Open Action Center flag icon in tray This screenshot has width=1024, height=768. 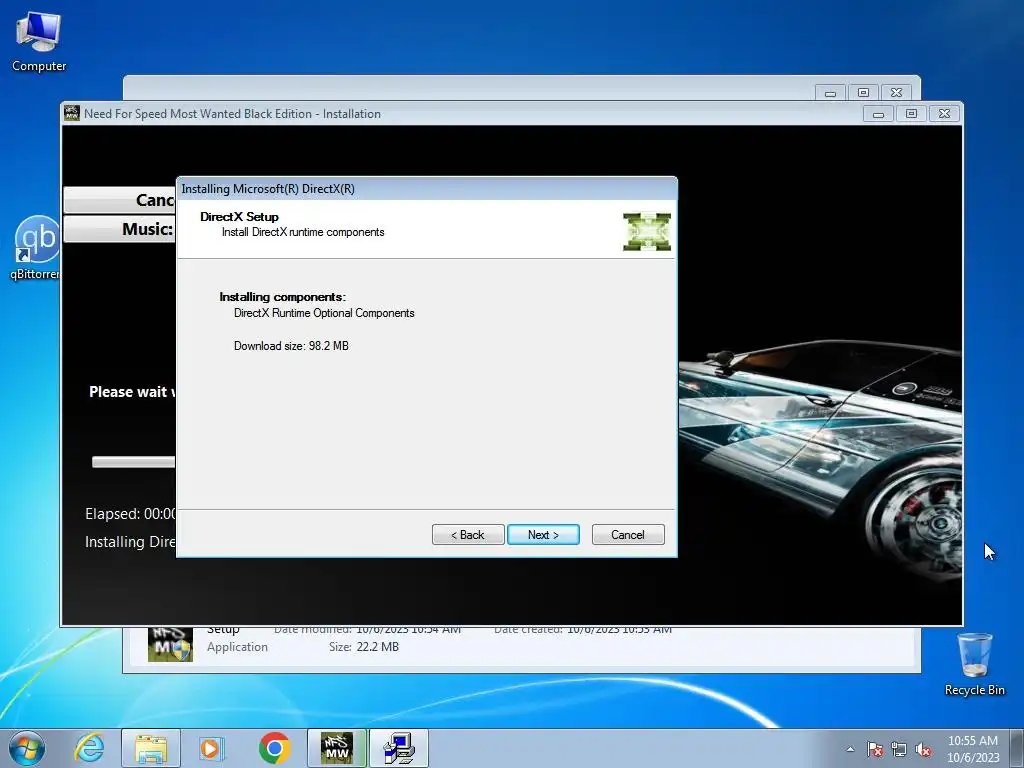pos(875,750)
